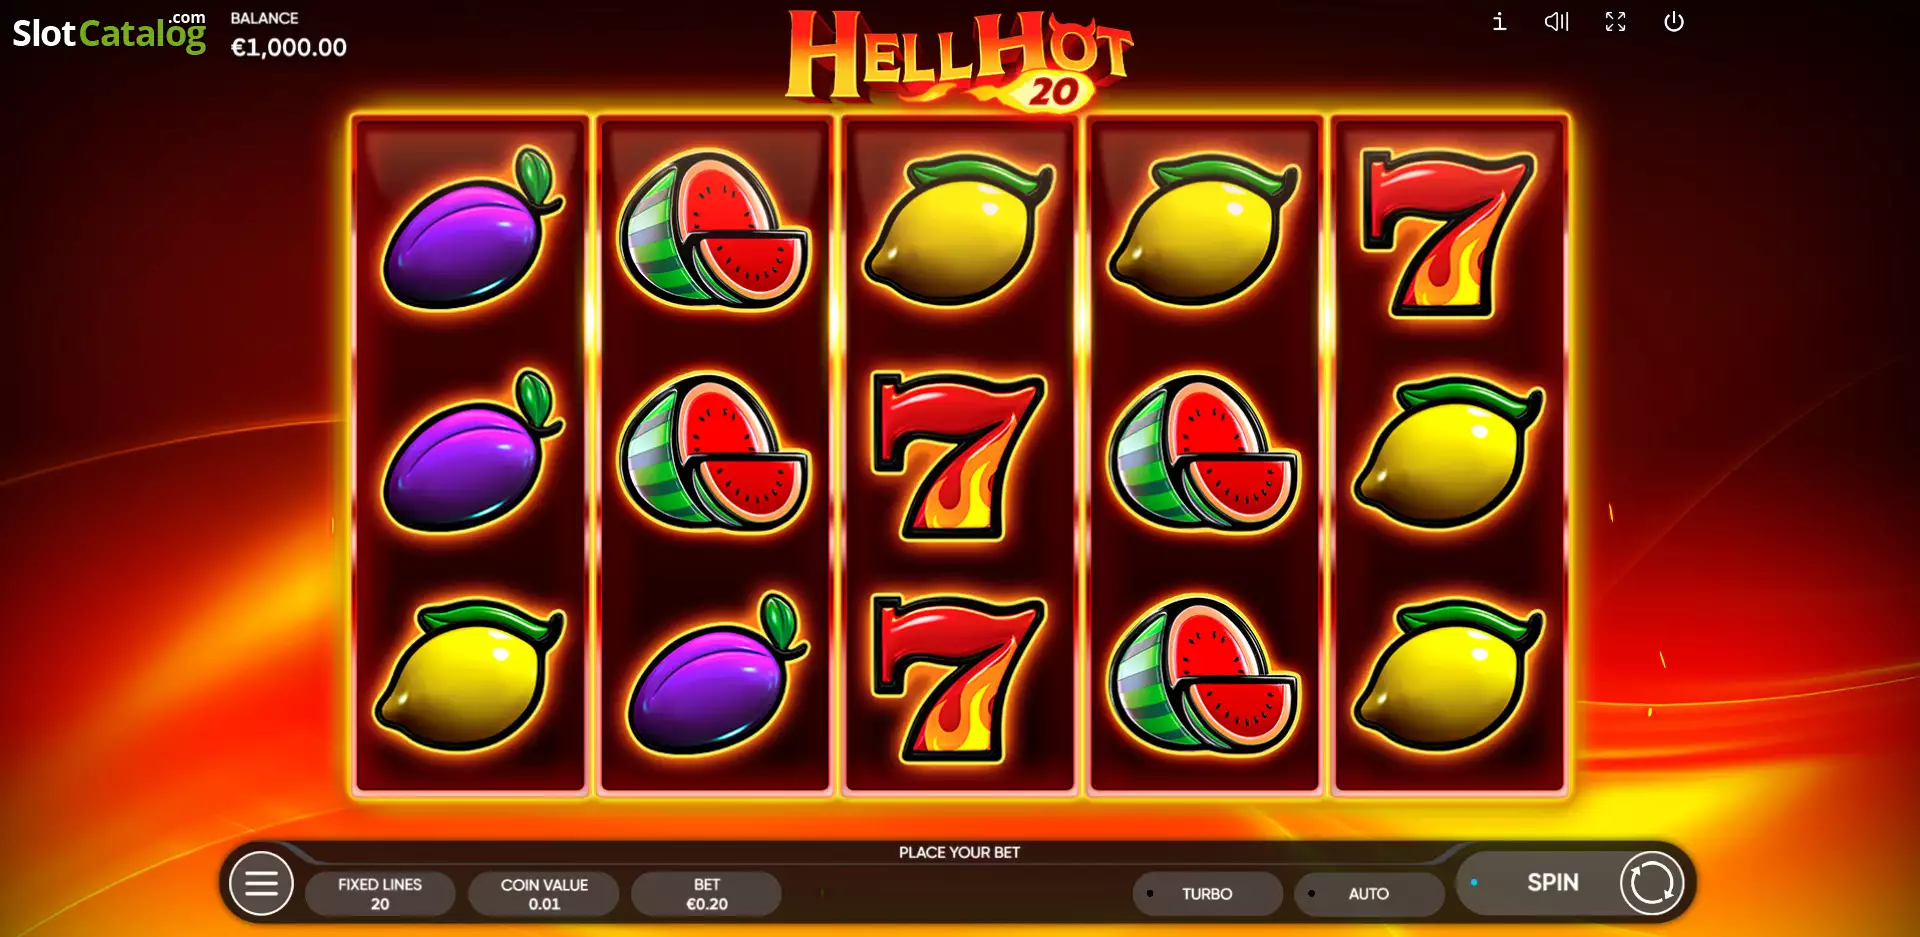The height and width of the screenshot is (937, 1920).
Task: Open the Bet amount selector
Action: point(706,893)
